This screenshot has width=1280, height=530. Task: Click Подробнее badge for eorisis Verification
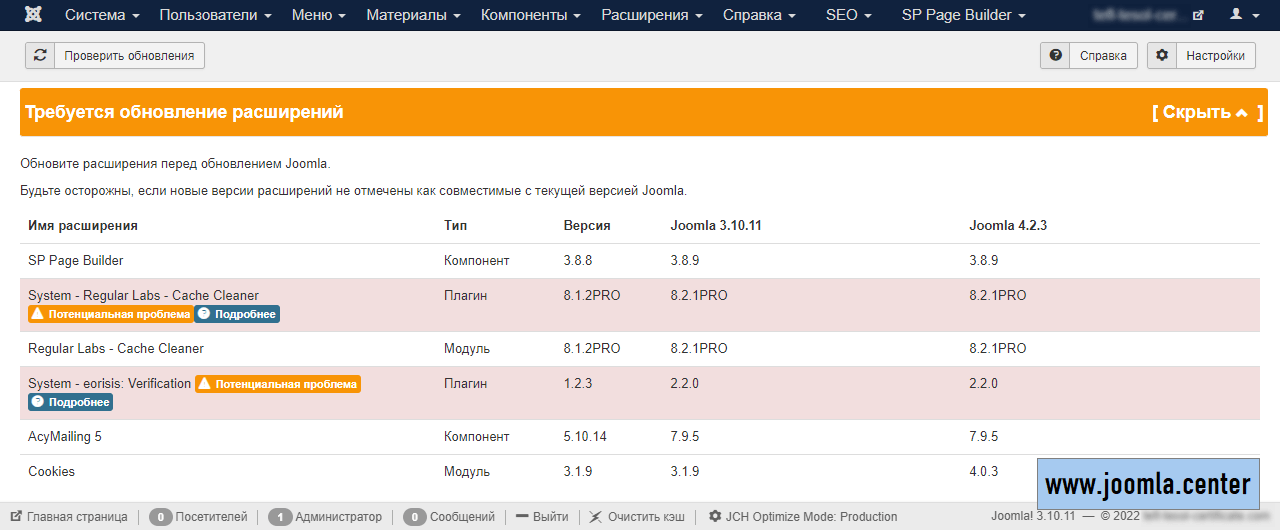tap(70, 402)
